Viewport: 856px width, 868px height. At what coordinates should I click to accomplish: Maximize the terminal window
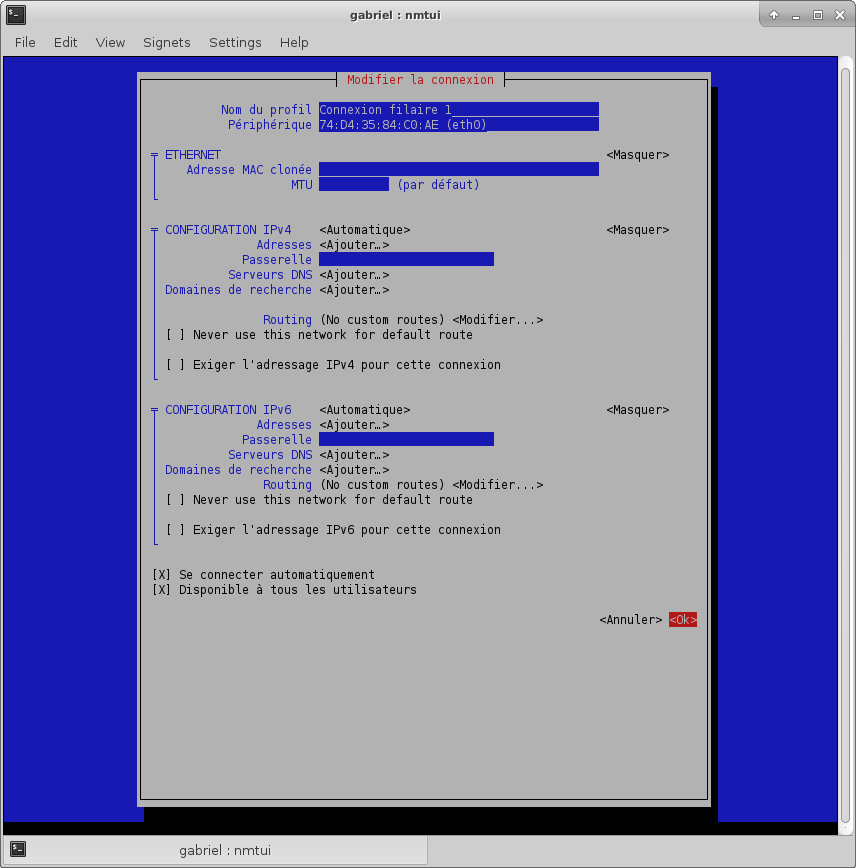(818, 15)
